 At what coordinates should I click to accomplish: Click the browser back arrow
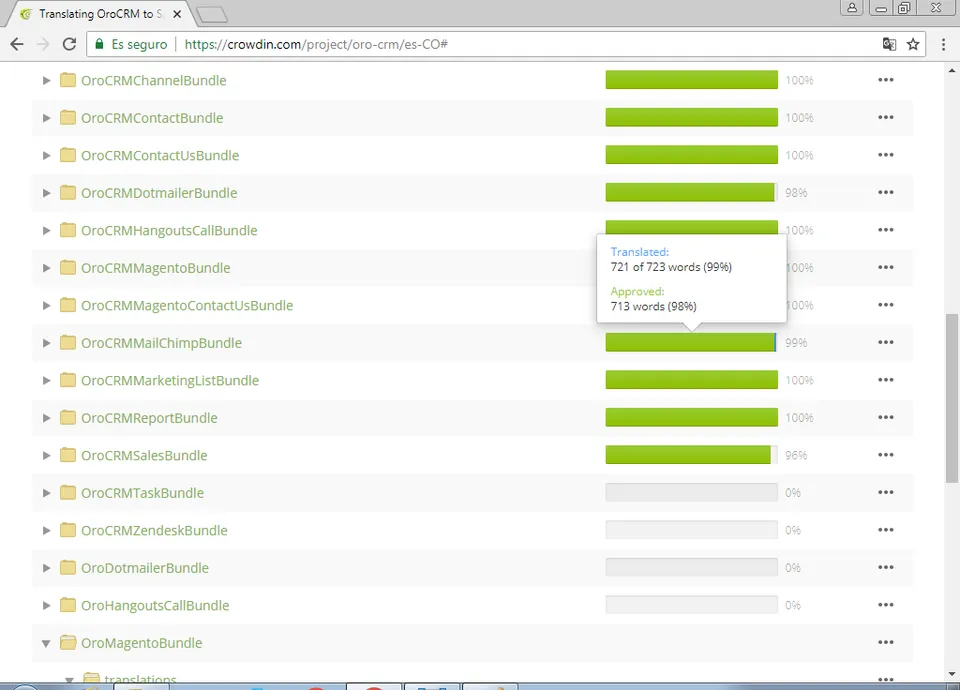(17, 44)
